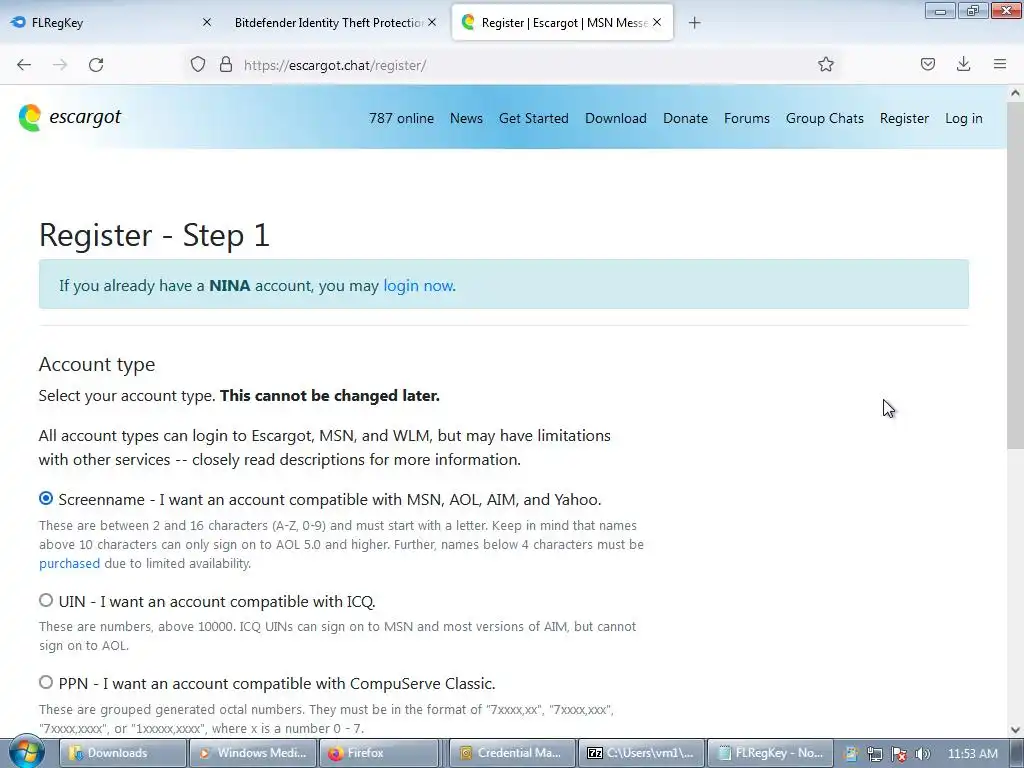The width and height of the screenshot is (1024, 768).
Task: Click the volume icon in system tray
Action: point(922,754)
